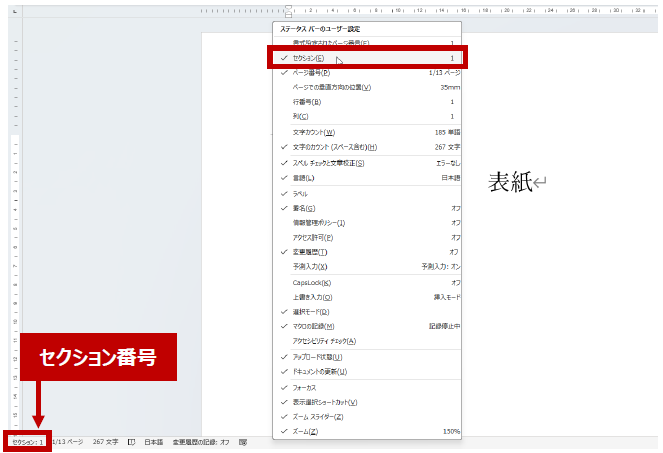663x453 pixels.
Task: Click 変更履歴の記録: オフ in status bar
Action: (201, 441)
